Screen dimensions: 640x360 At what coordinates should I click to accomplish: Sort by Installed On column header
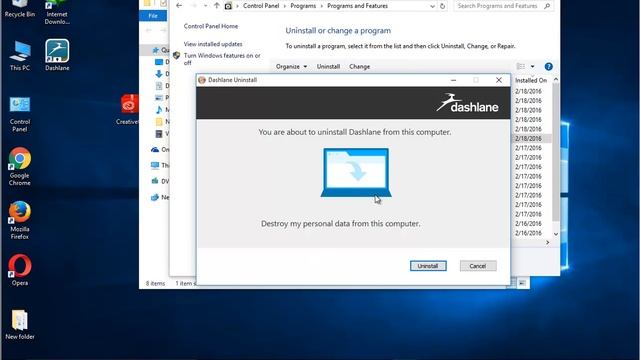[x=531, y=80]
